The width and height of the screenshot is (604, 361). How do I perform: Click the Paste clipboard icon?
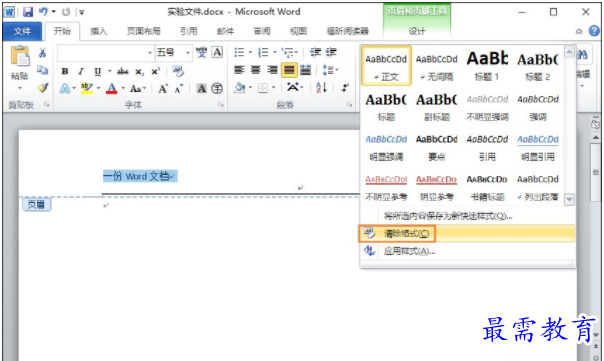19,56
